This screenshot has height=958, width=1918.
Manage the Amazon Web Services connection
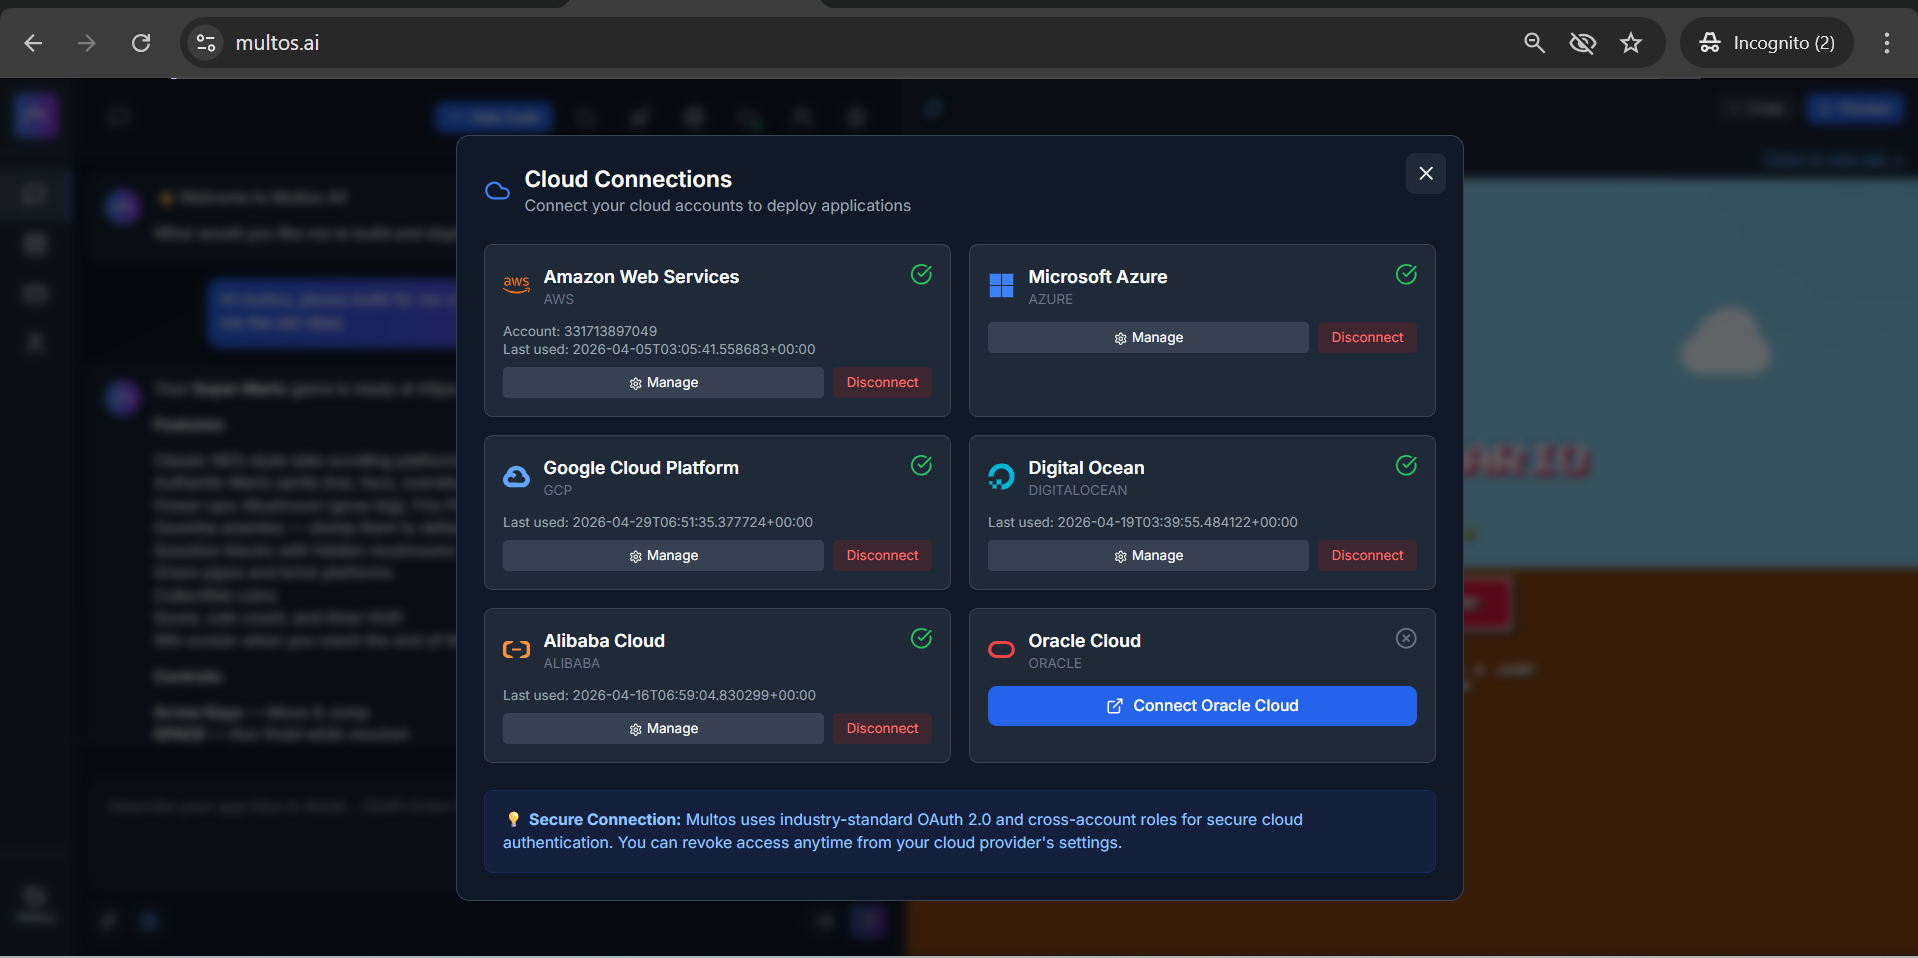click(663, 383)
